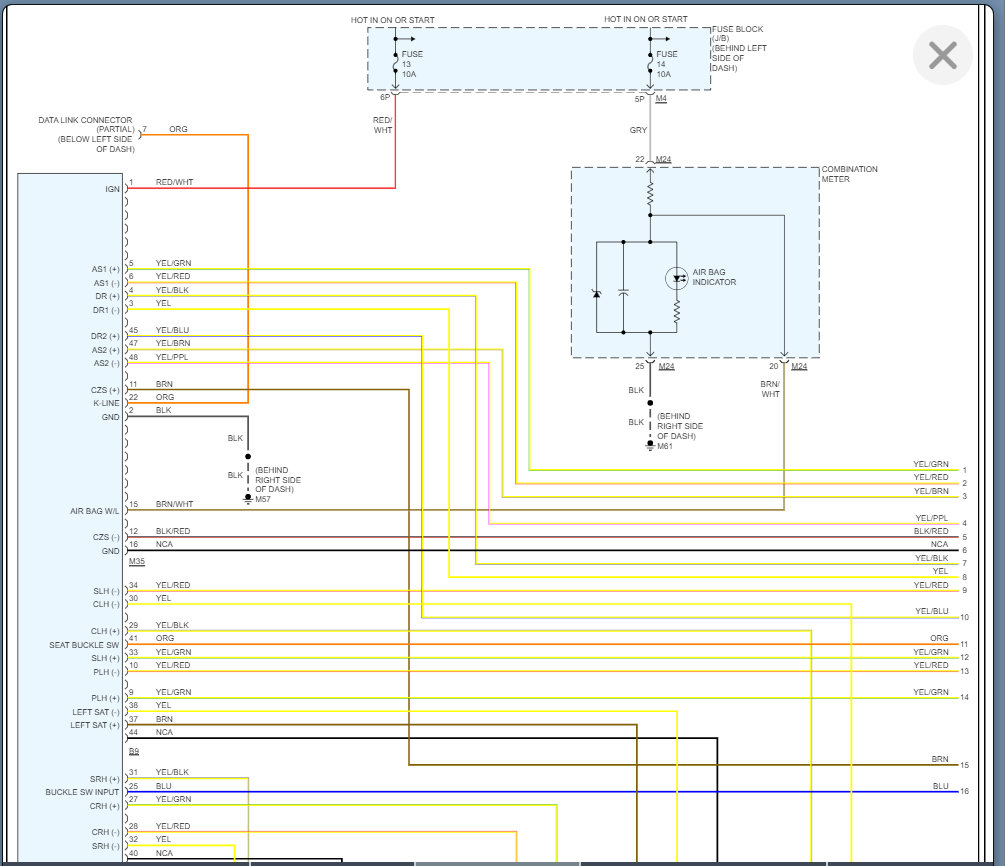Click the FUSE 14 10A label
The height and width of the screenshot is (866, 1005).
(666, 64)
